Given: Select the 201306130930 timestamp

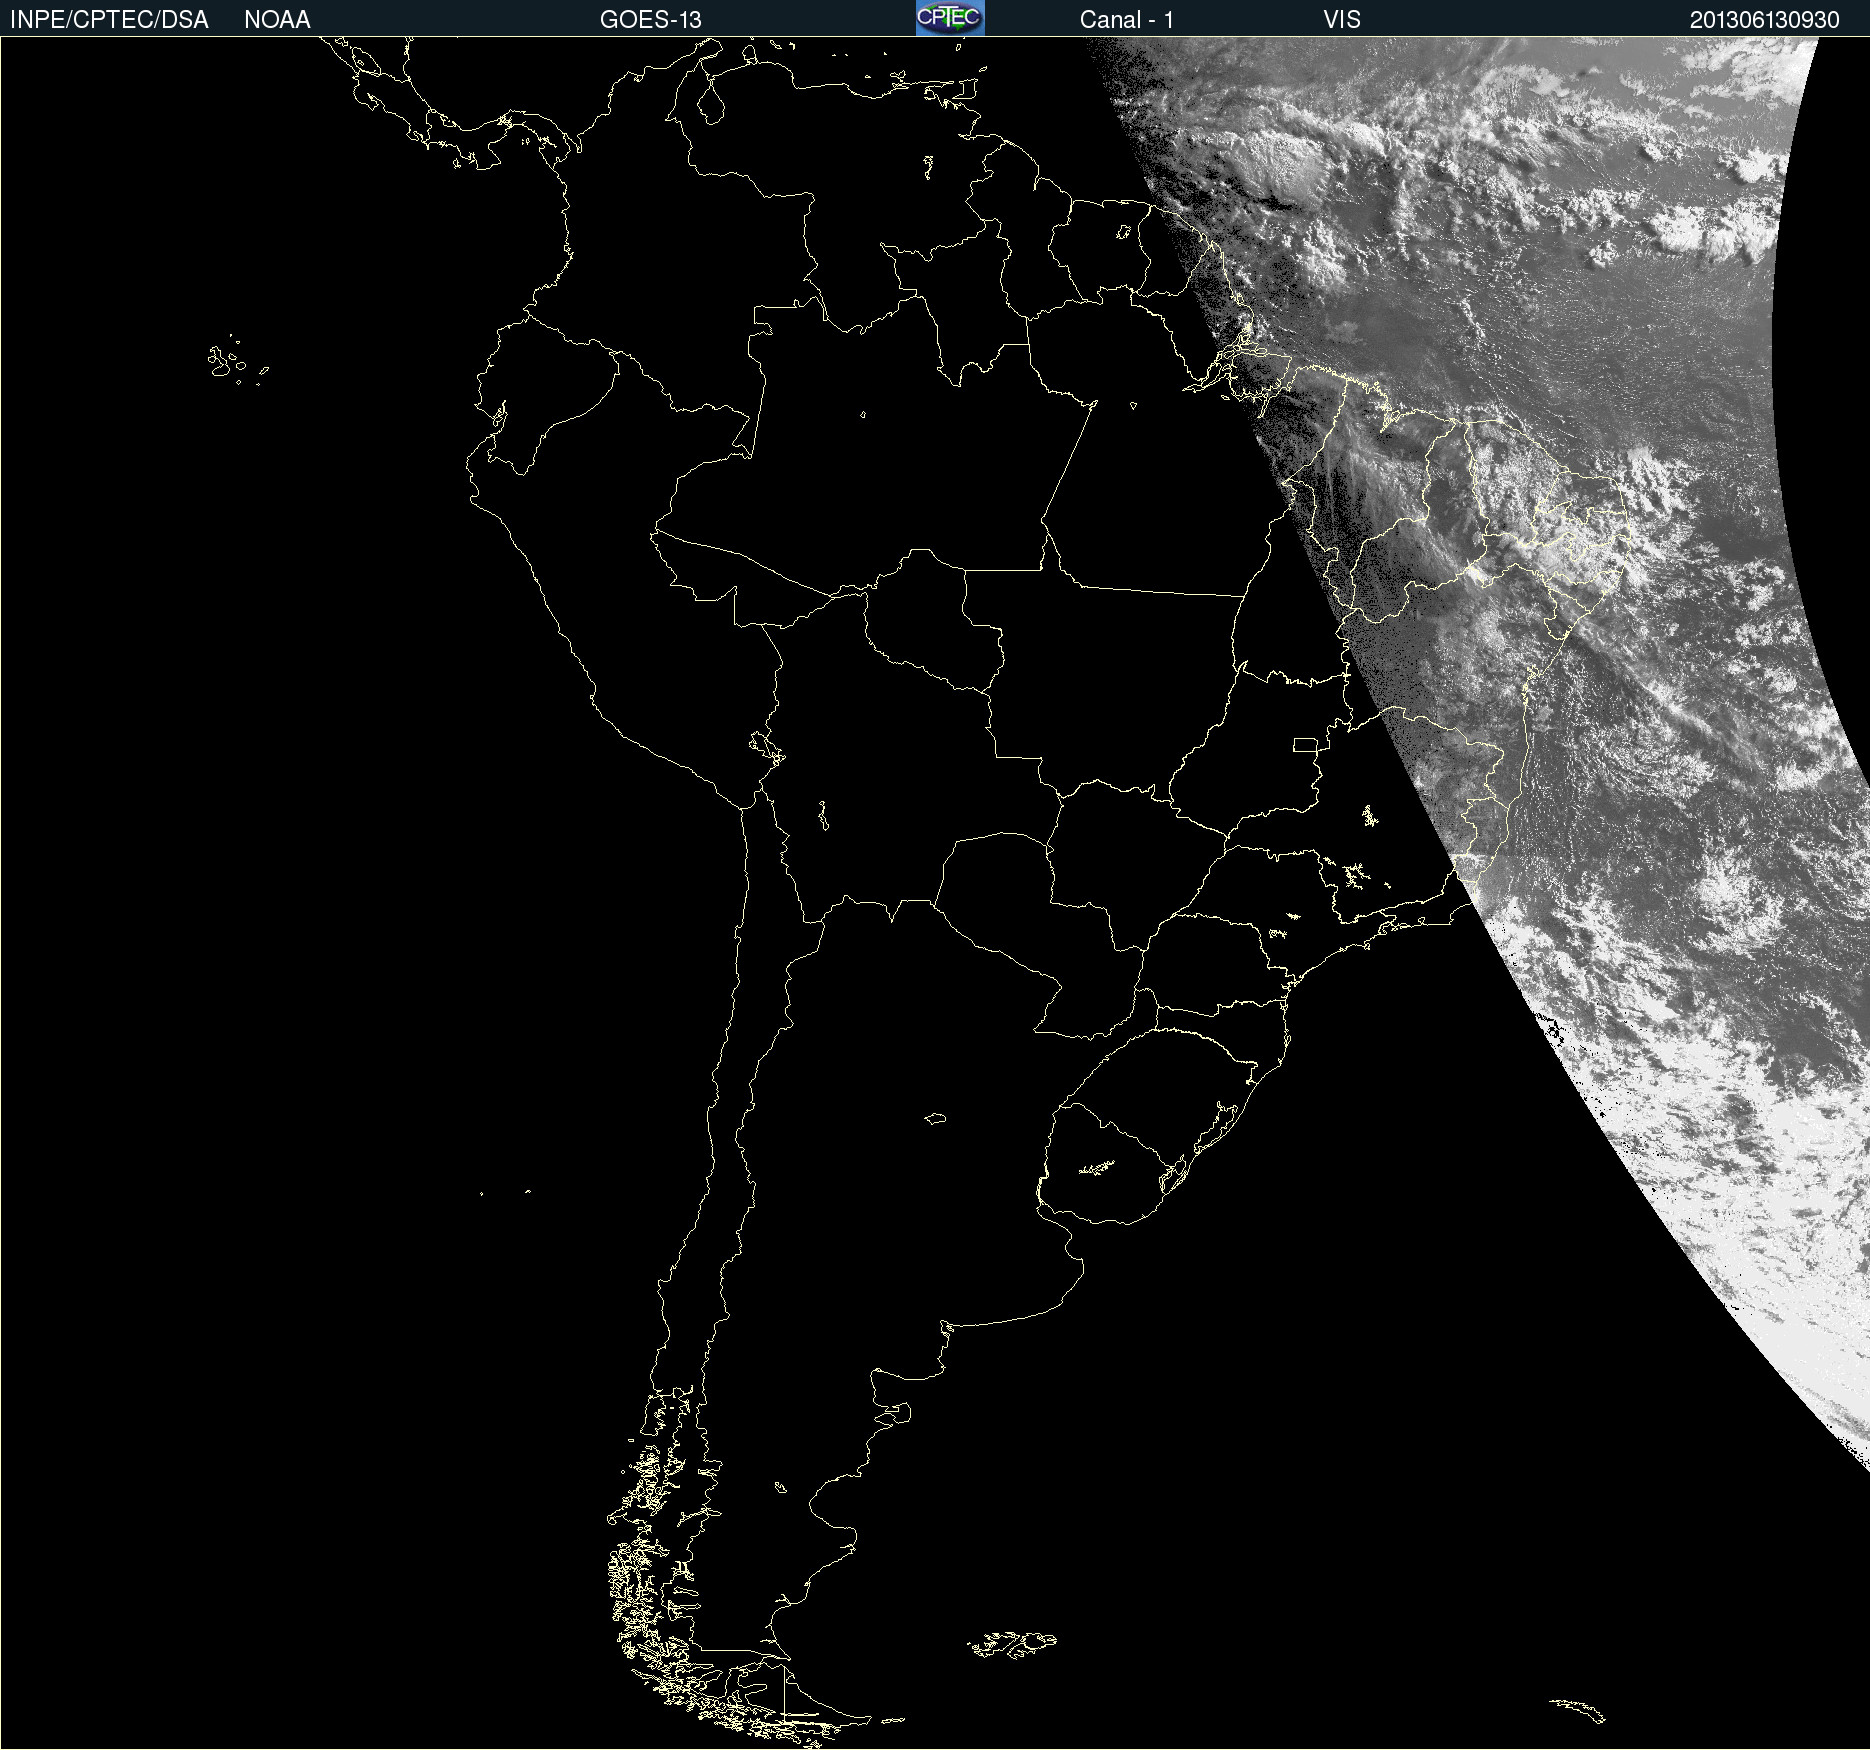Looking at the screenshot, I should pos(1764,20).
